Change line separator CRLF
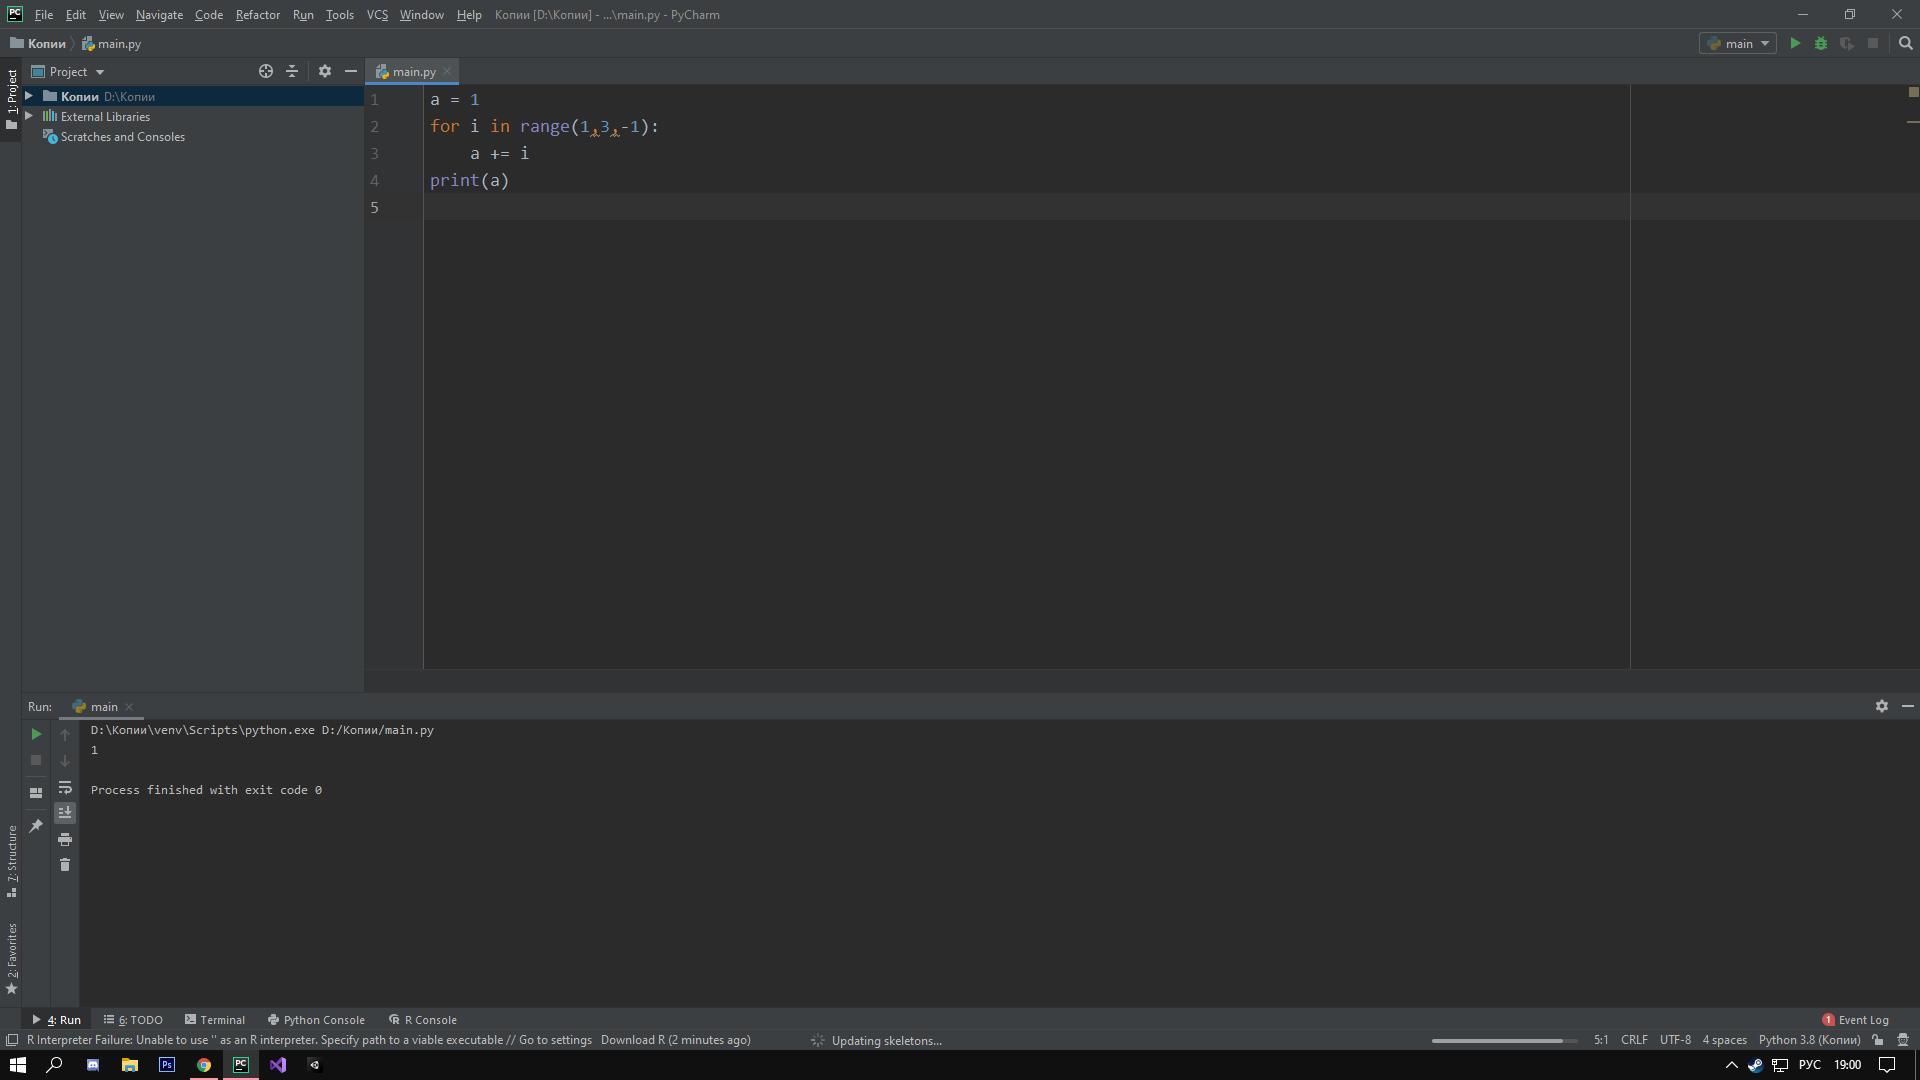 pyautogui.click(x=1634, y=1040)
